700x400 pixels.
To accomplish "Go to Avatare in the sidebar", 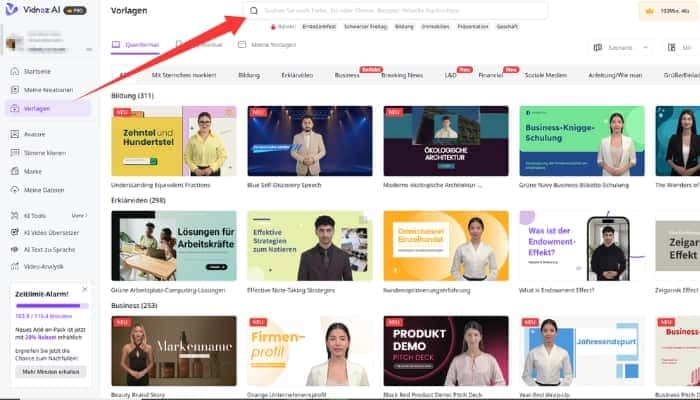I will tap(35, 134).
